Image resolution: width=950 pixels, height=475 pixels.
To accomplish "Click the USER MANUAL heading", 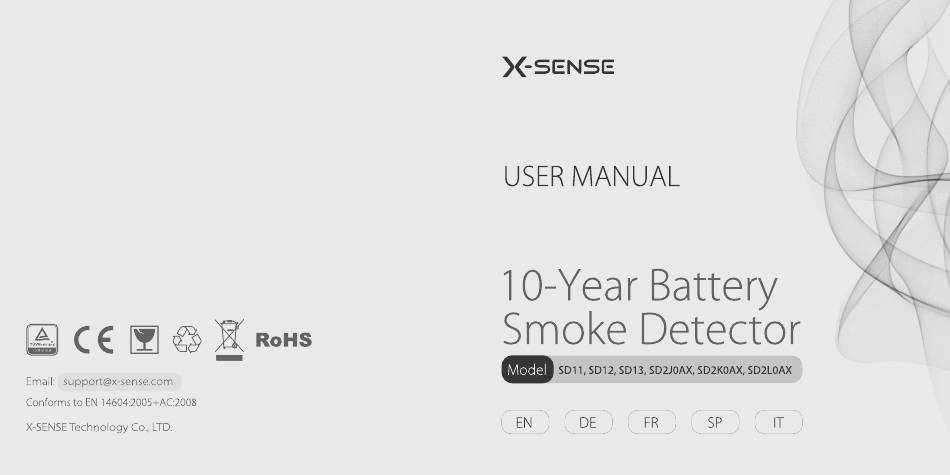I will pyautogui.click(x=591, y=176).
